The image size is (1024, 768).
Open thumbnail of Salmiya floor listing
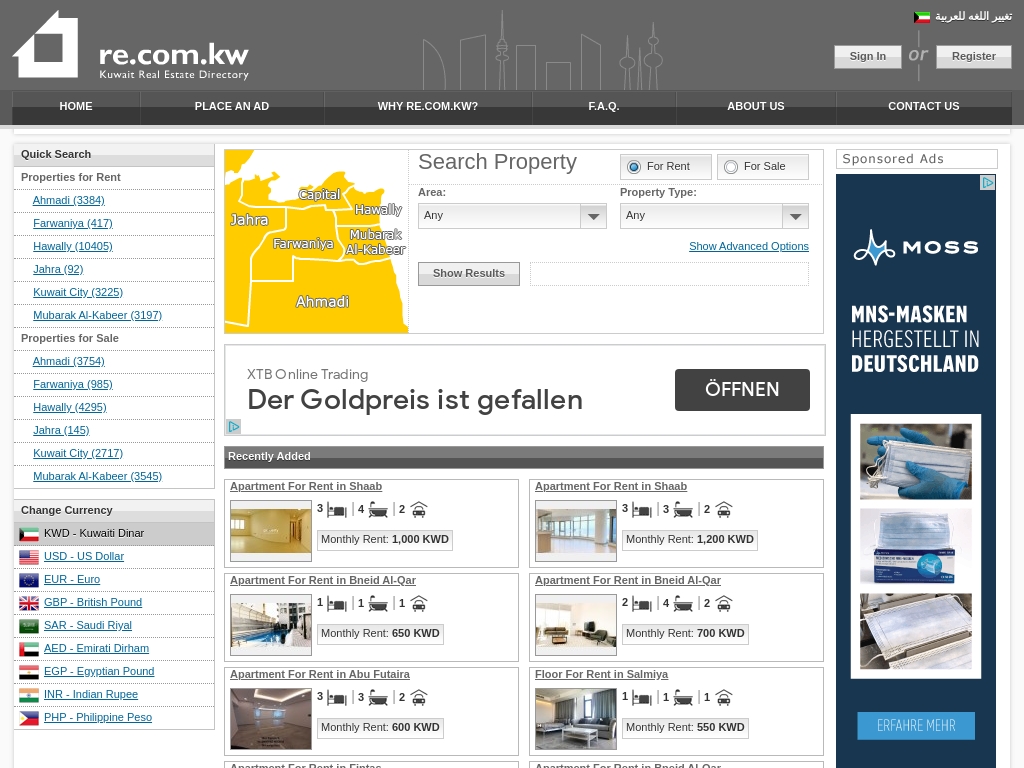click(575, 718)
